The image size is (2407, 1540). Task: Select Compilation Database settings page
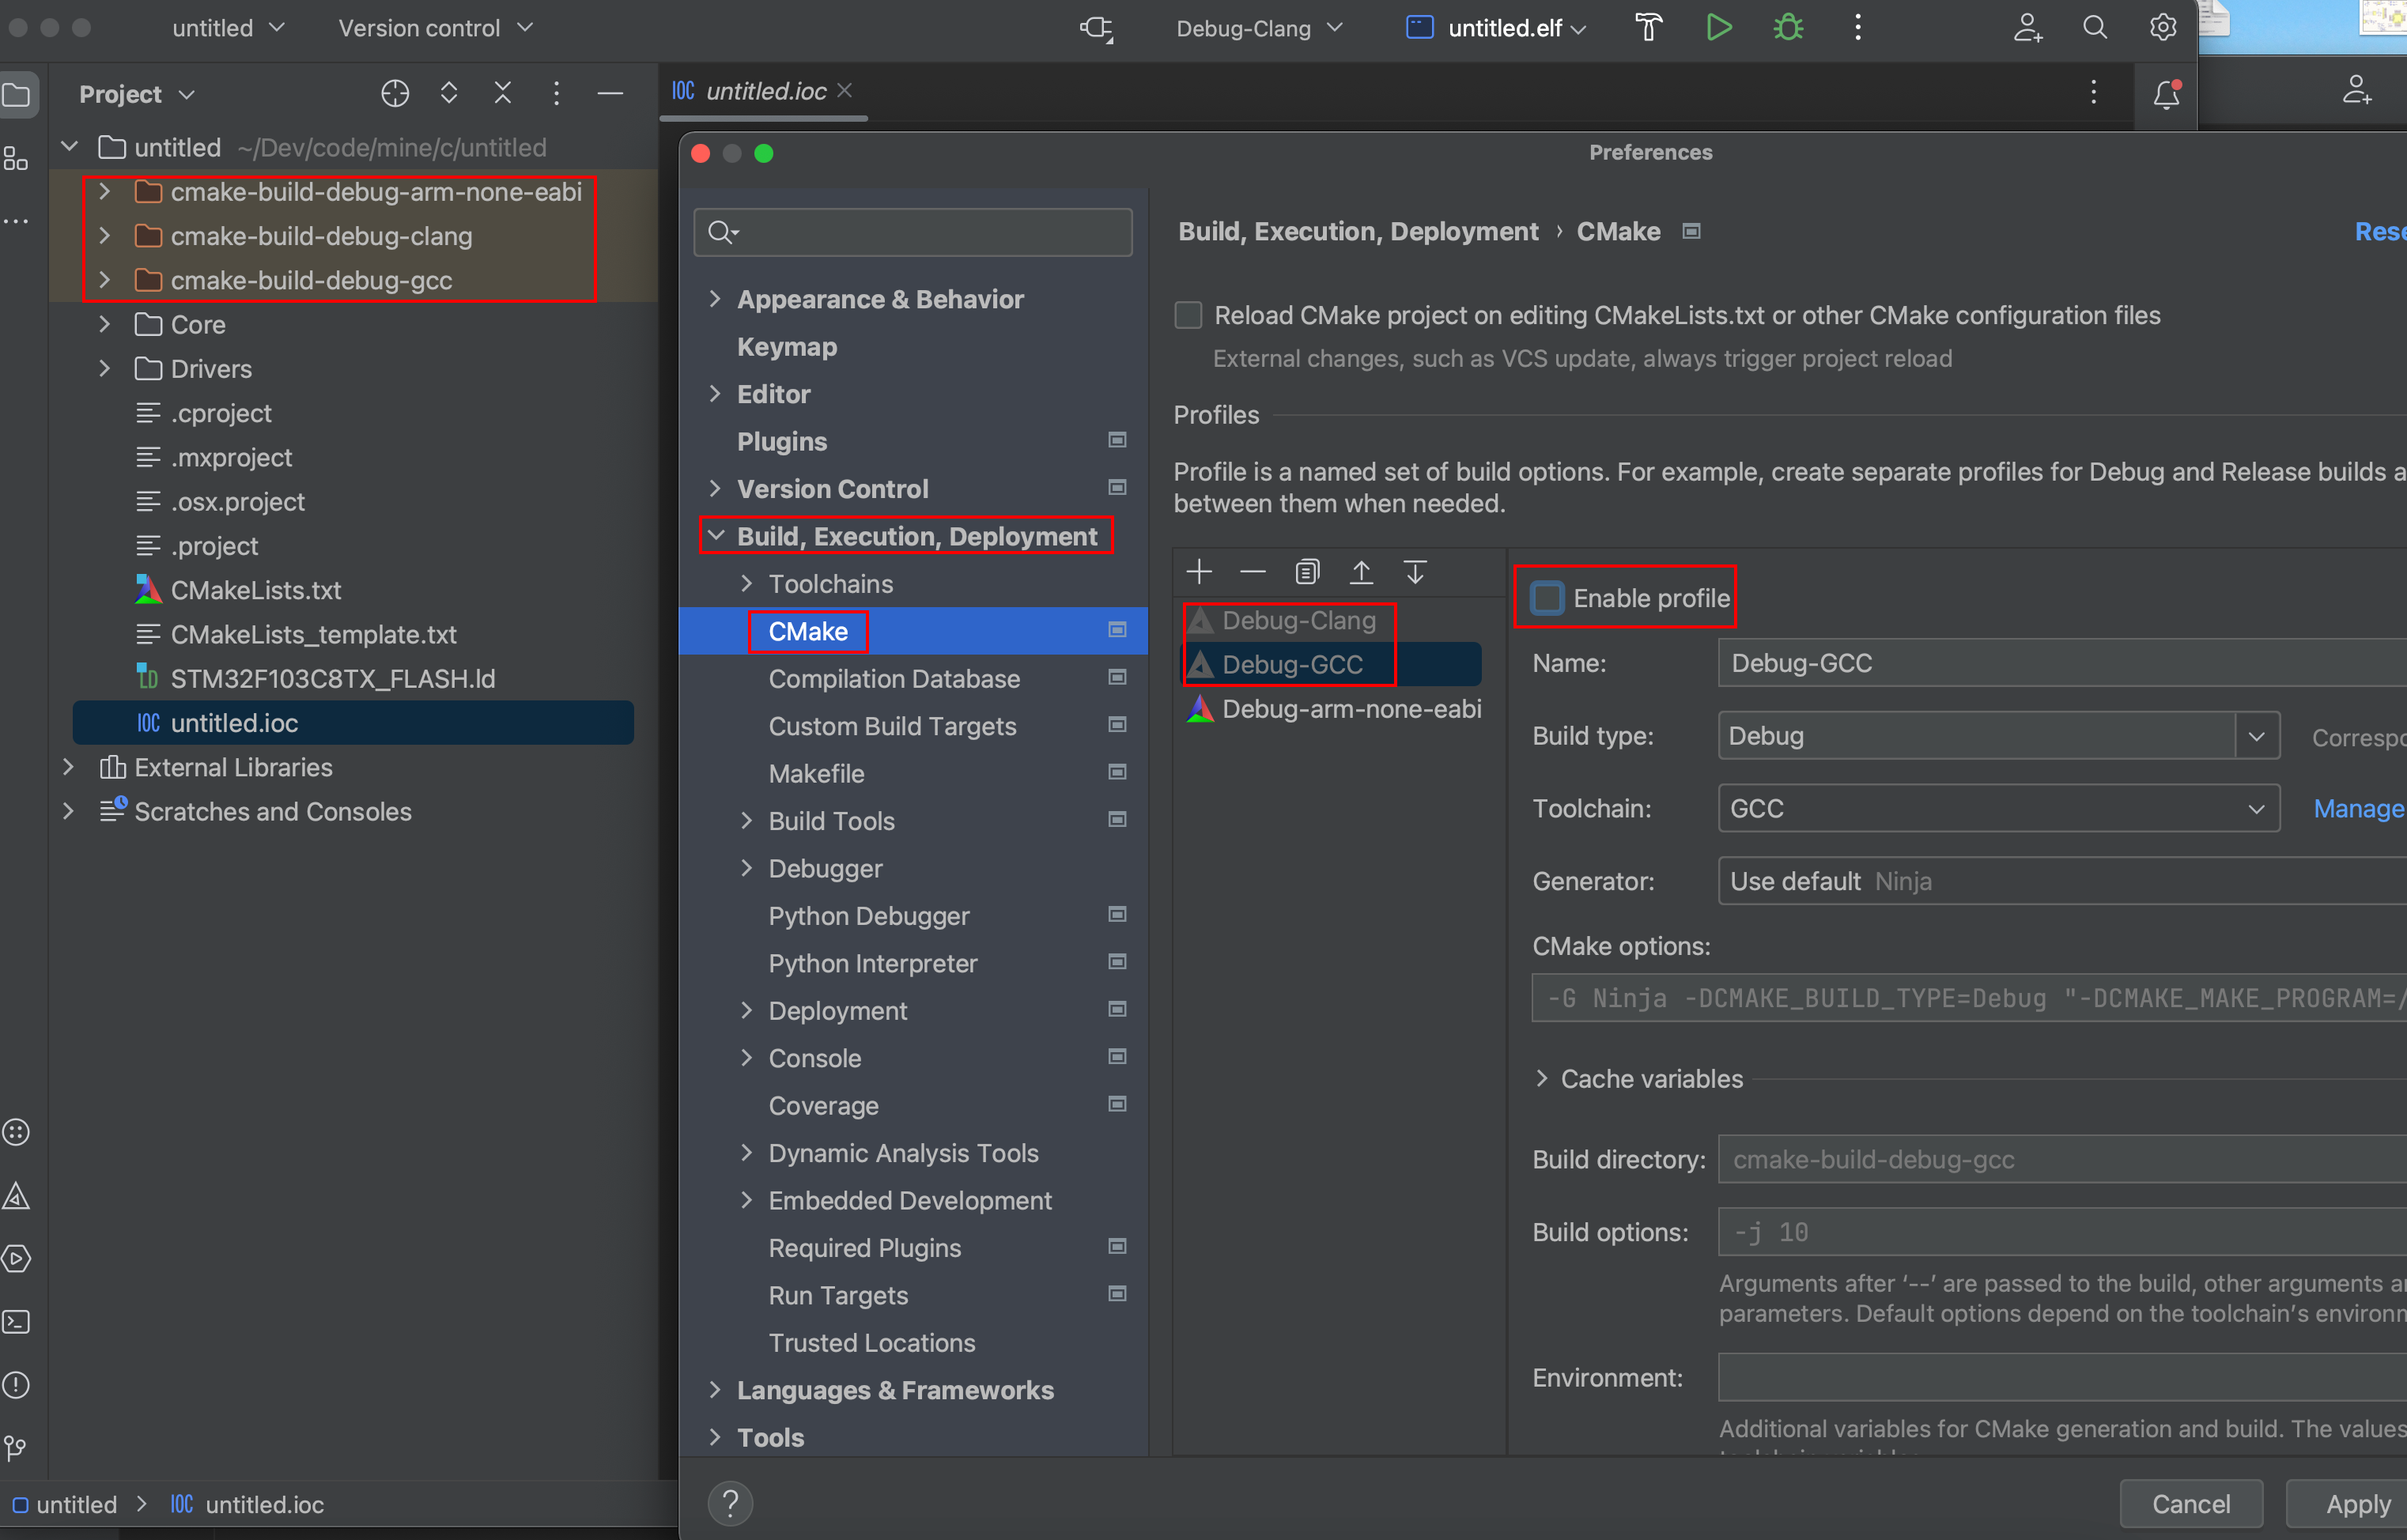click(894, 679)
